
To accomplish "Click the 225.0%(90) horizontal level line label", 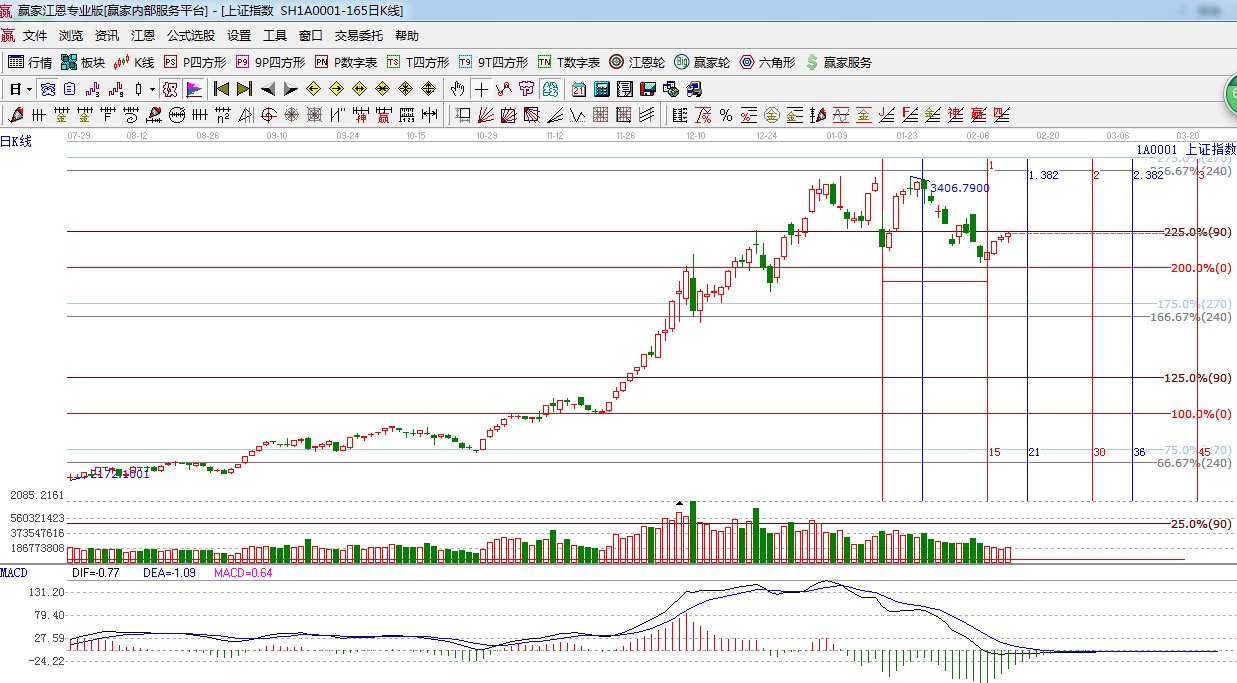I will [1197, 232].
